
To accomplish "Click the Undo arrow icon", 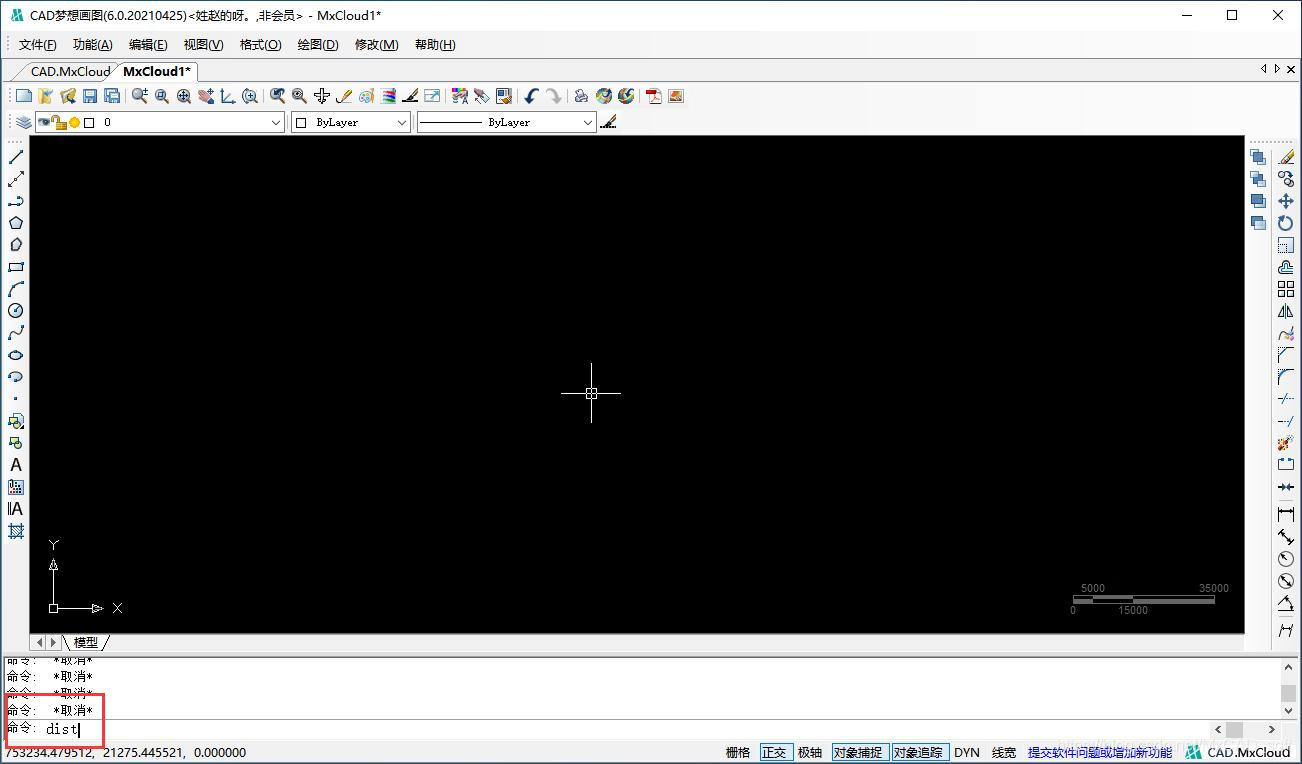I will [x=531, y=96].
